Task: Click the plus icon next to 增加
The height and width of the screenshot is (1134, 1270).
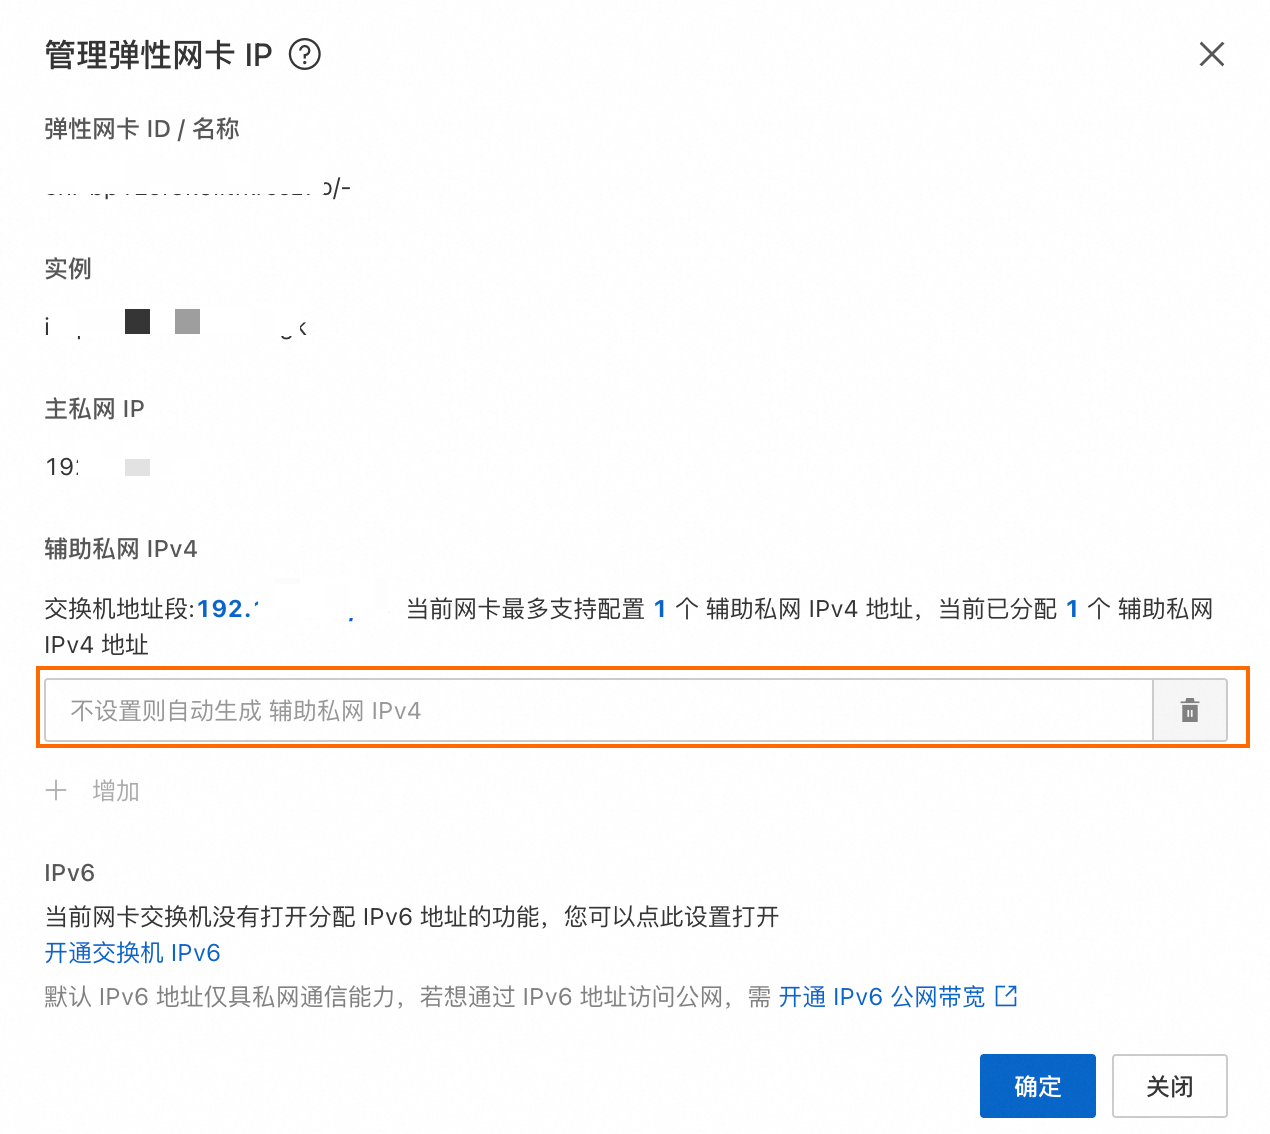Action: [x=56, y=791]
